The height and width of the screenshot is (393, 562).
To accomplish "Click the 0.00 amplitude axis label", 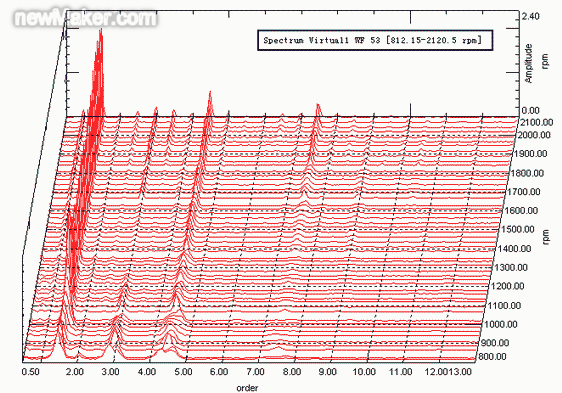I will (530, 110).
